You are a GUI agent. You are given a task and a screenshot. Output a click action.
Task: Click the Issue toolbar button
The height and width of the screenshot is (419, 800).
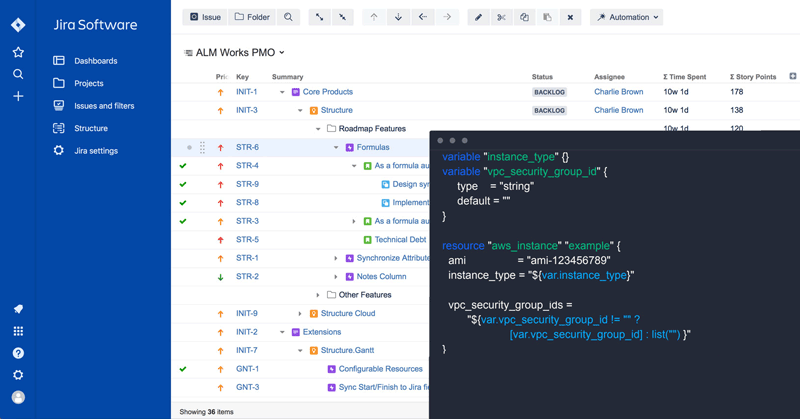[205, 17]
